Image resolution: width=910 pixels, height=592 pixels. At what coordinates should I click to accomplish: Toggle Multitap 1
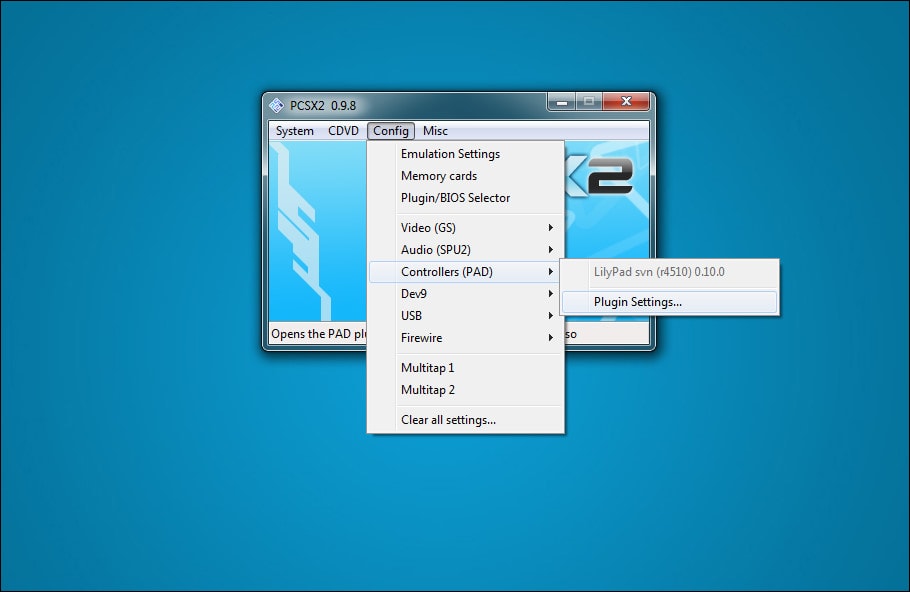point(466,368)
